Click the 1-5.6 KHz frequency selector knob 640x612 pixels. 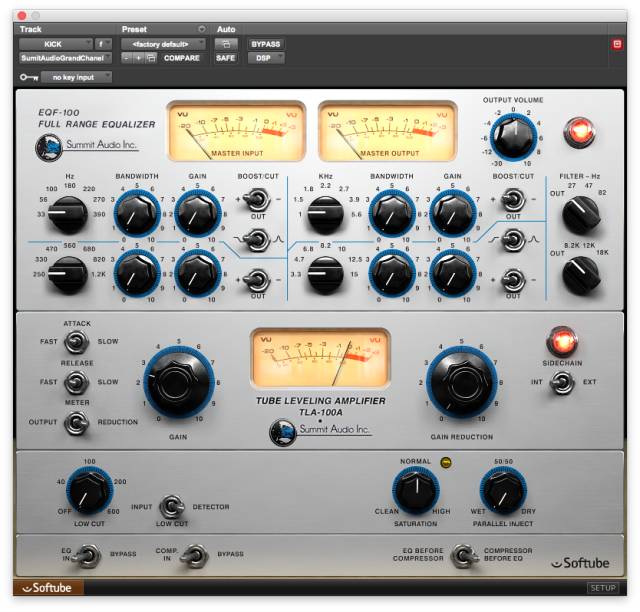coord(325,214)
